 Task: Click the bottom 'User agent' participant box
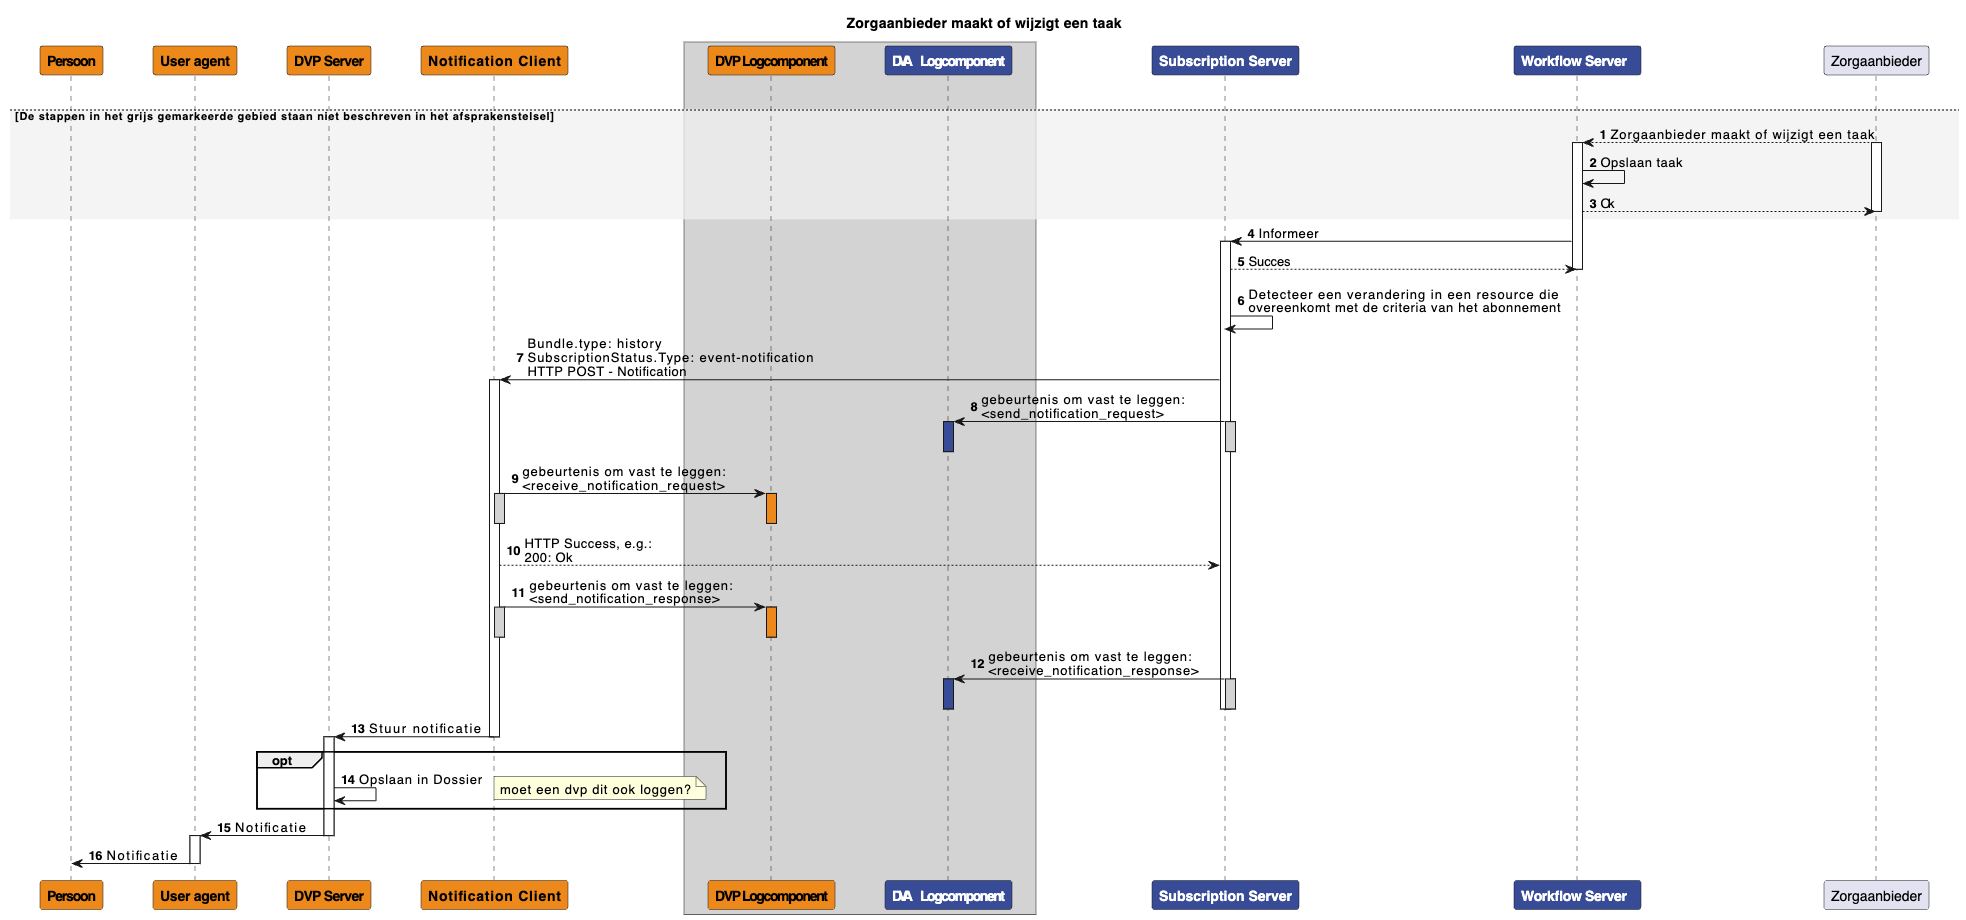(195, 895)
